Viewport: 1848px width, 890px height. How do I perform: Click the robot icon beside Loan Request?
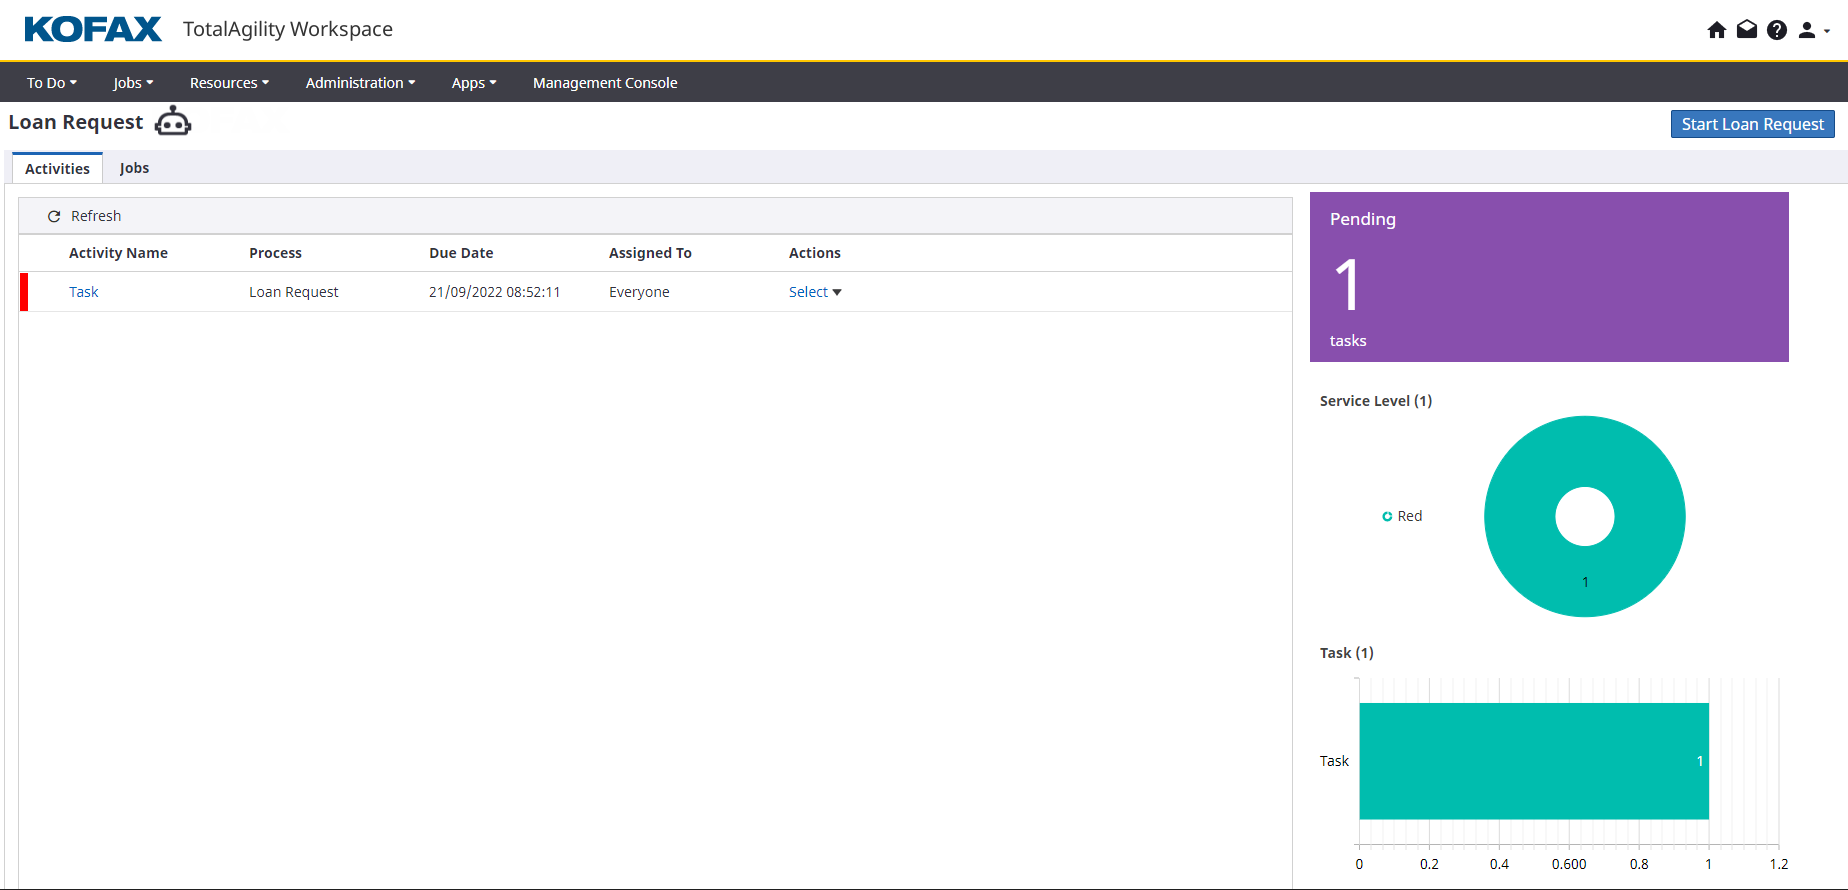coord(173,122)
